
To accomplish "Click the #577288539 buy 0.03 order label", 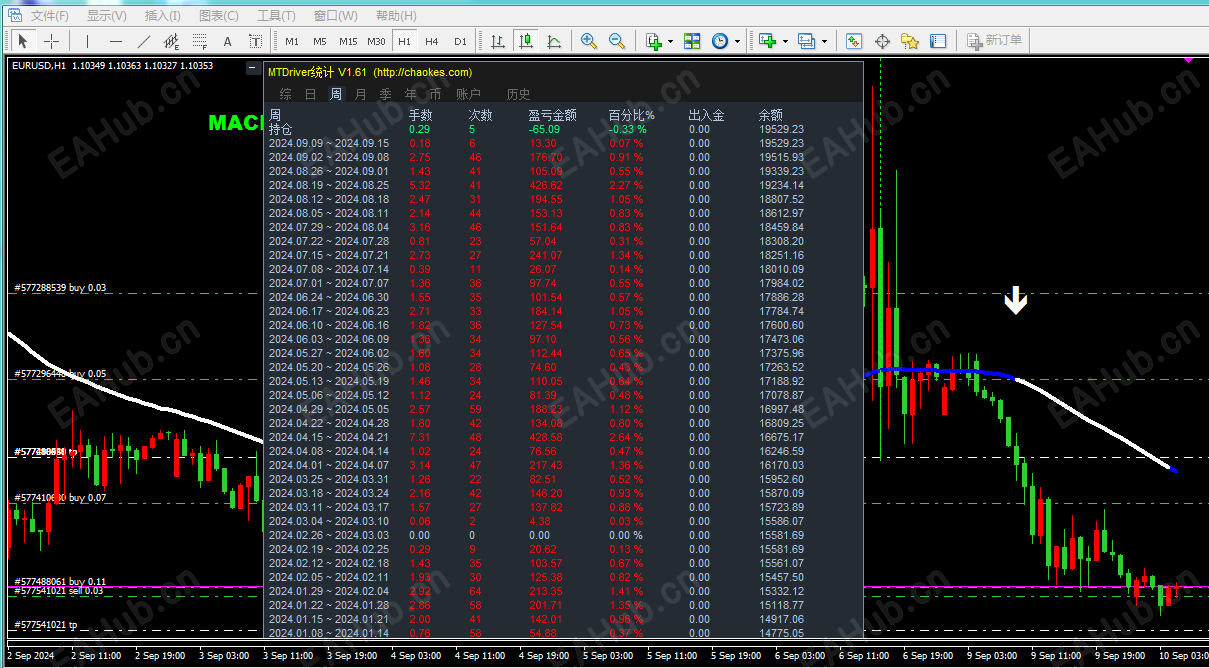I will click(x=60, y=288).
